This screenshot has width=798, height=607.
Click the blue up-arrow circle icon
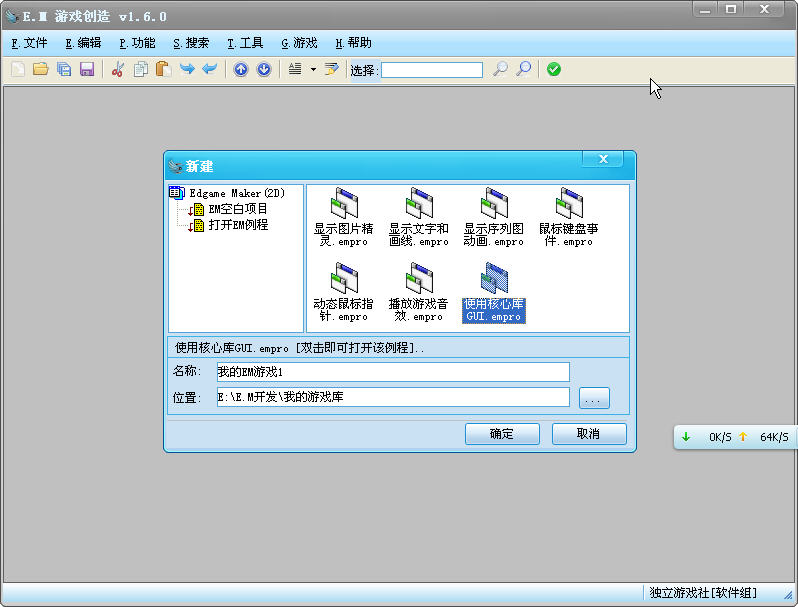(241, 69)
